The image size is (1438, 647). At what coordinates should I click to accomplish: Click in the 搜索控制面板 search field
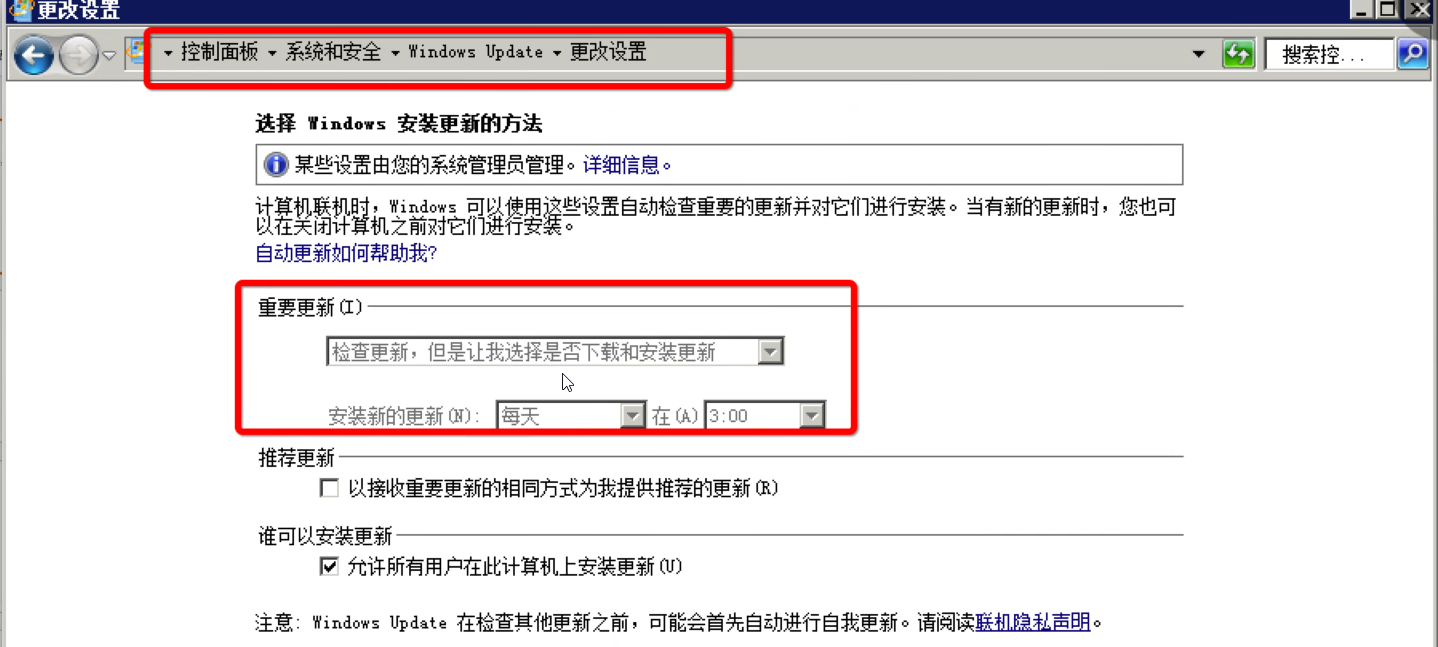pos(1329,54)
